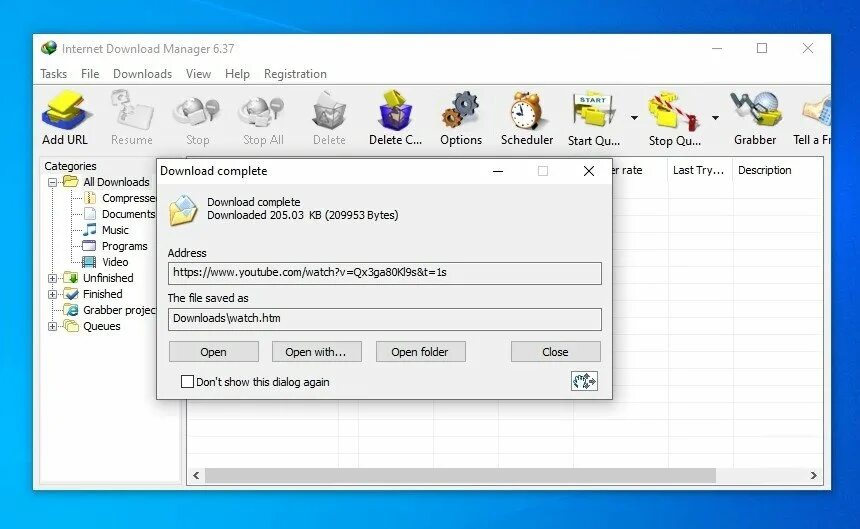
Task: Open the Start Queue dropdown arrow
Action: pyautogui.click(x=635, y=118)
